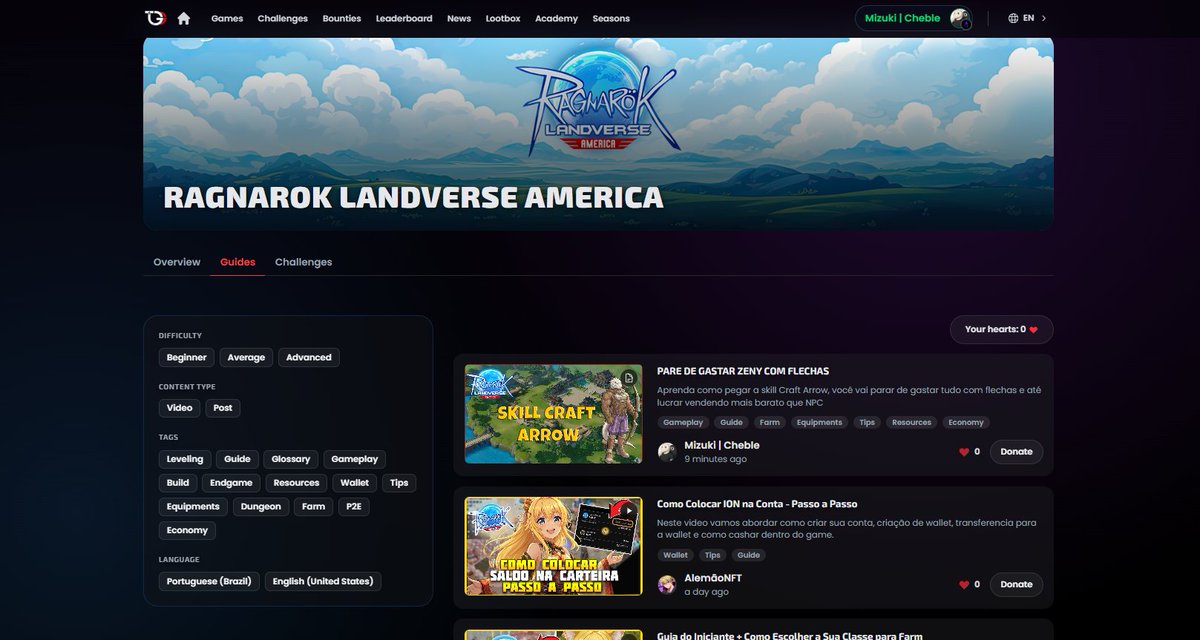Image resolution: width=1200 pixels, height=640 pixels.
Task: Open the Lootbox menu item
Action: (x=503, y=18)
